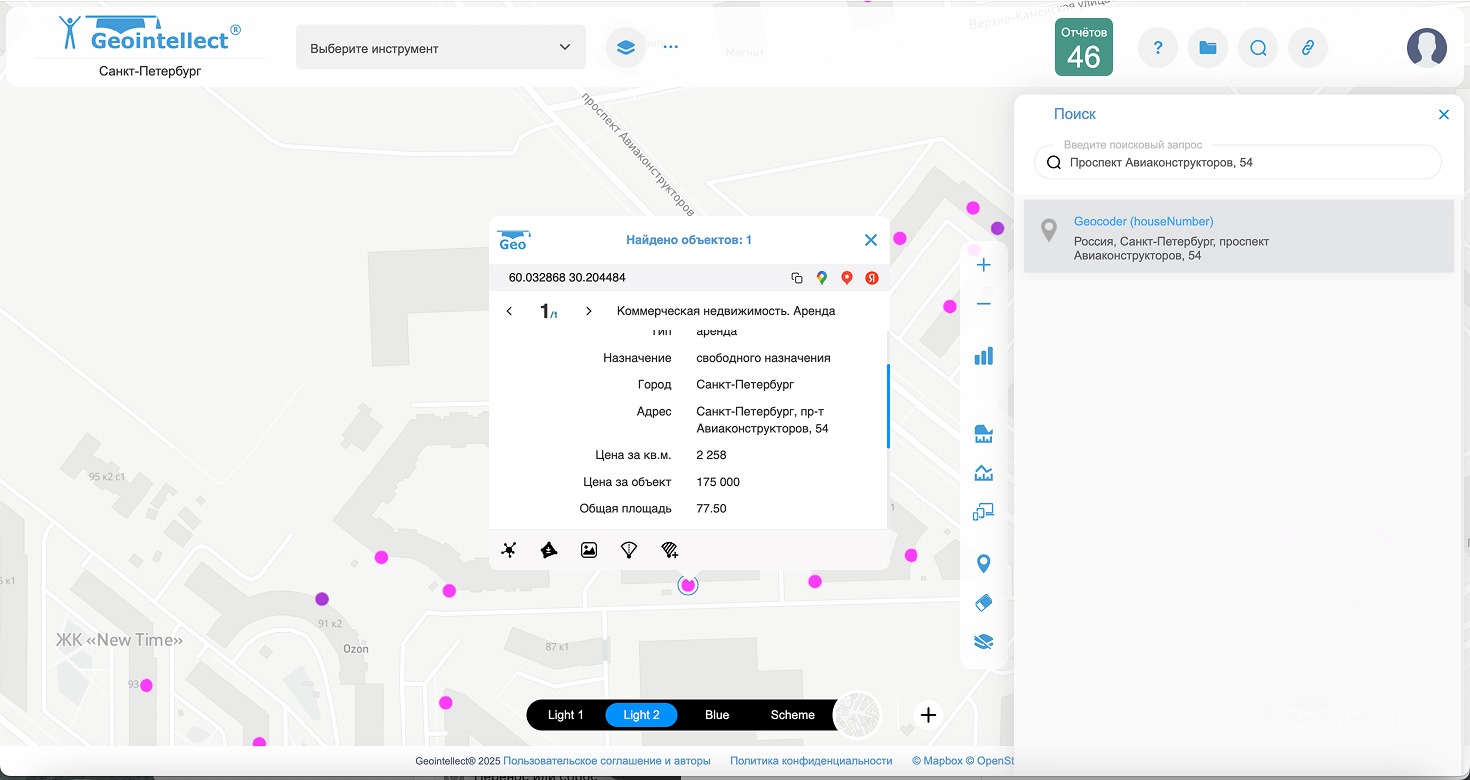Expand the three-dots menu near layers
The height and width of the screenshot is (780, 1470).
click(671, 47)
